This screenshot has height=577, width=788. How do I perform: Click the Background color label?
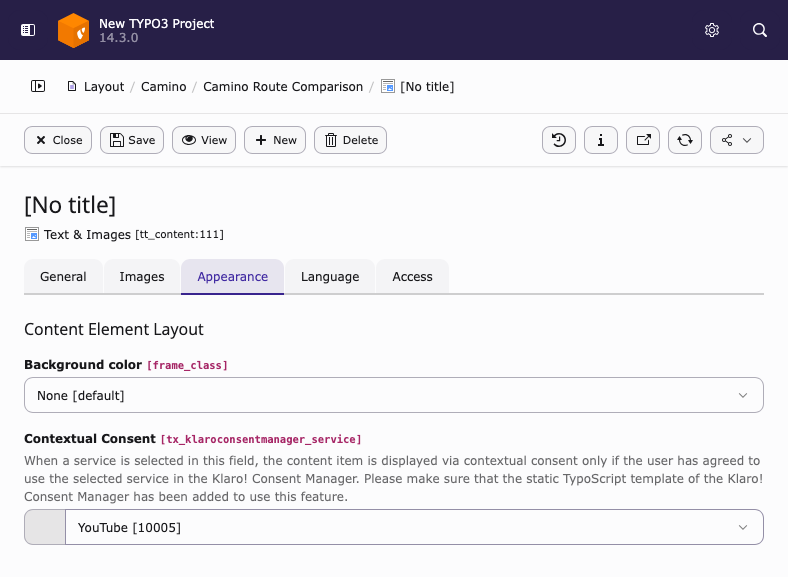83,364
